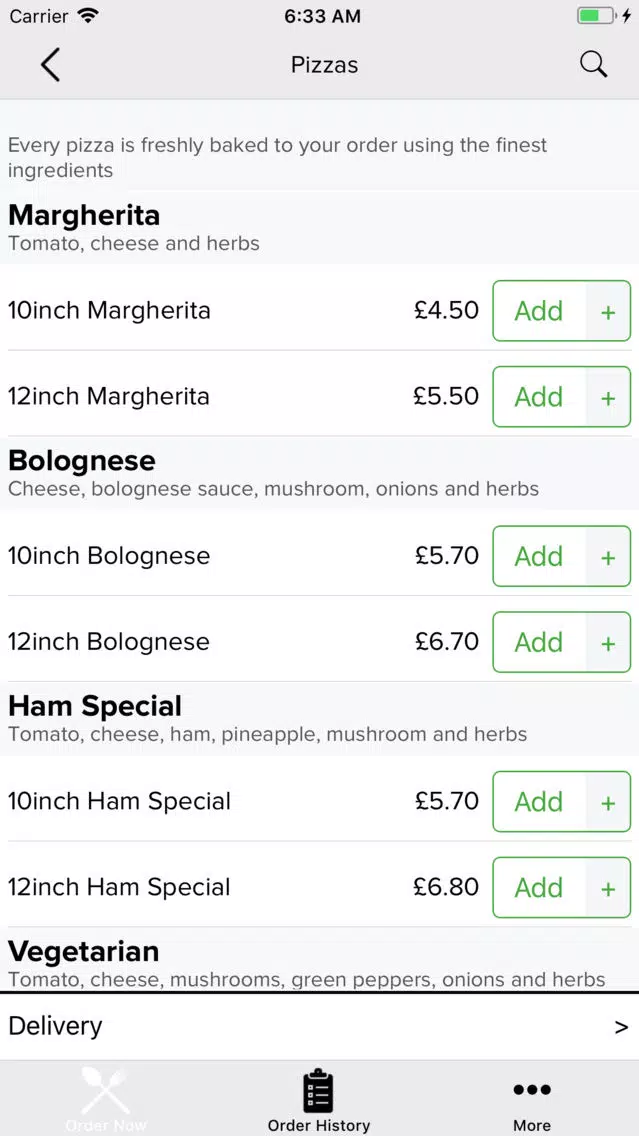
Task: Tap the plus icon for 12inch Ham Special
Action: coord(608,888)
